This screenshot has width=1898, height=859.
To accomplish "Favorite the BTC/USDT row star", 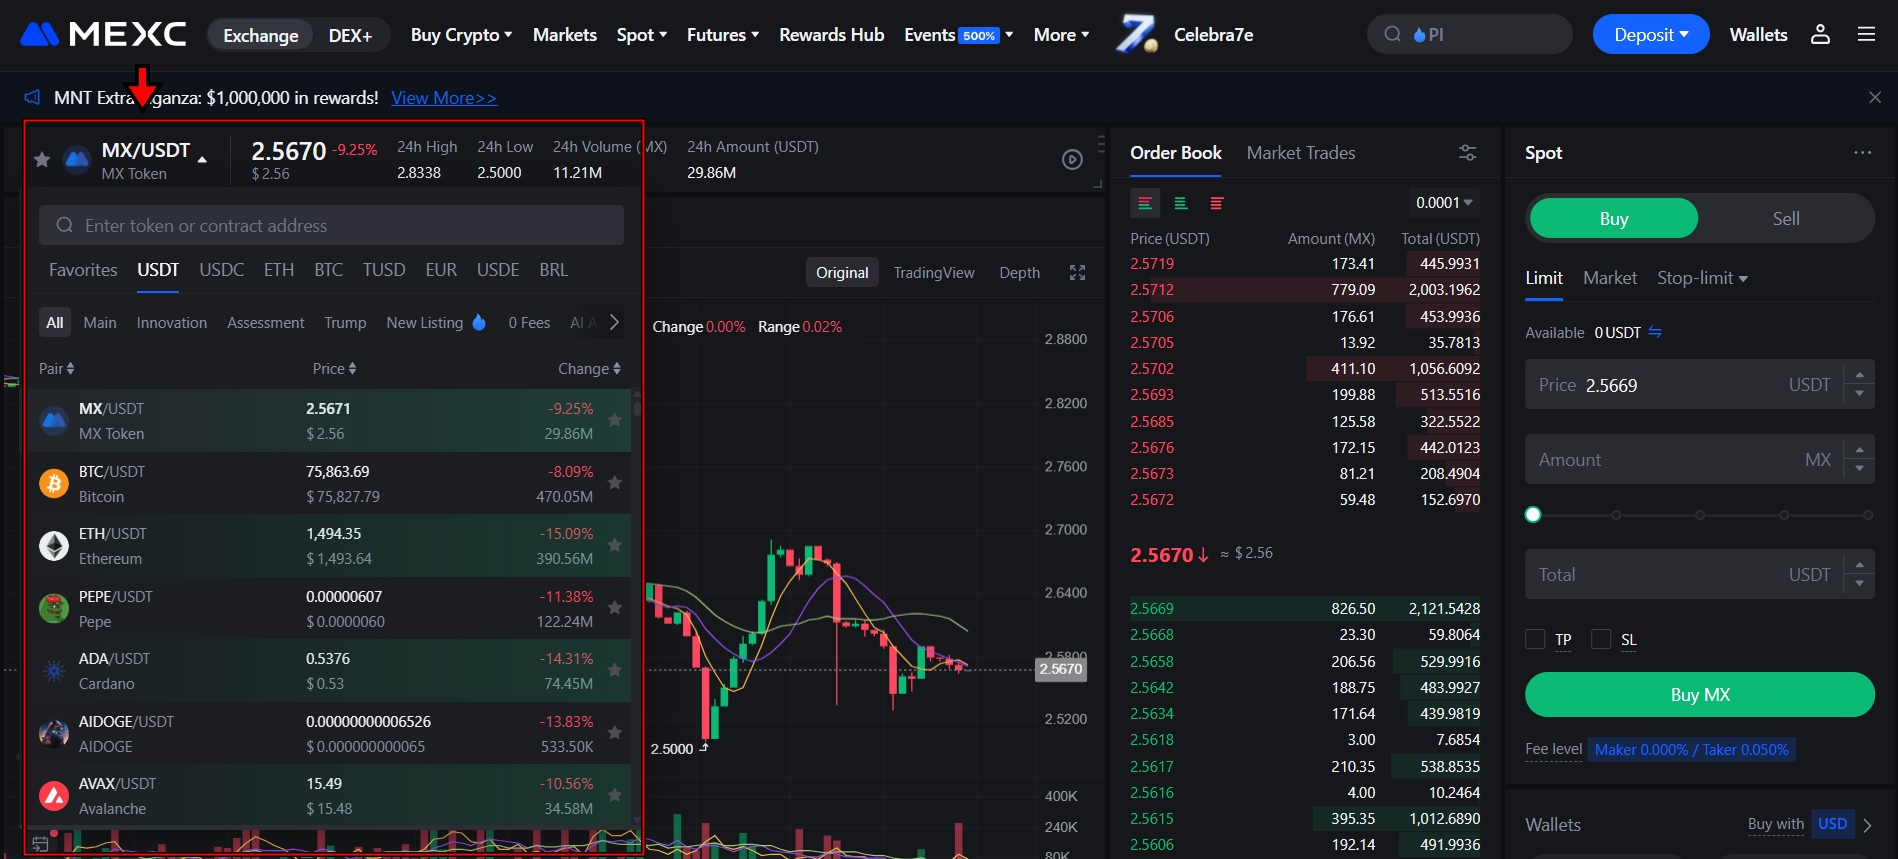I will tap(615, 483).
